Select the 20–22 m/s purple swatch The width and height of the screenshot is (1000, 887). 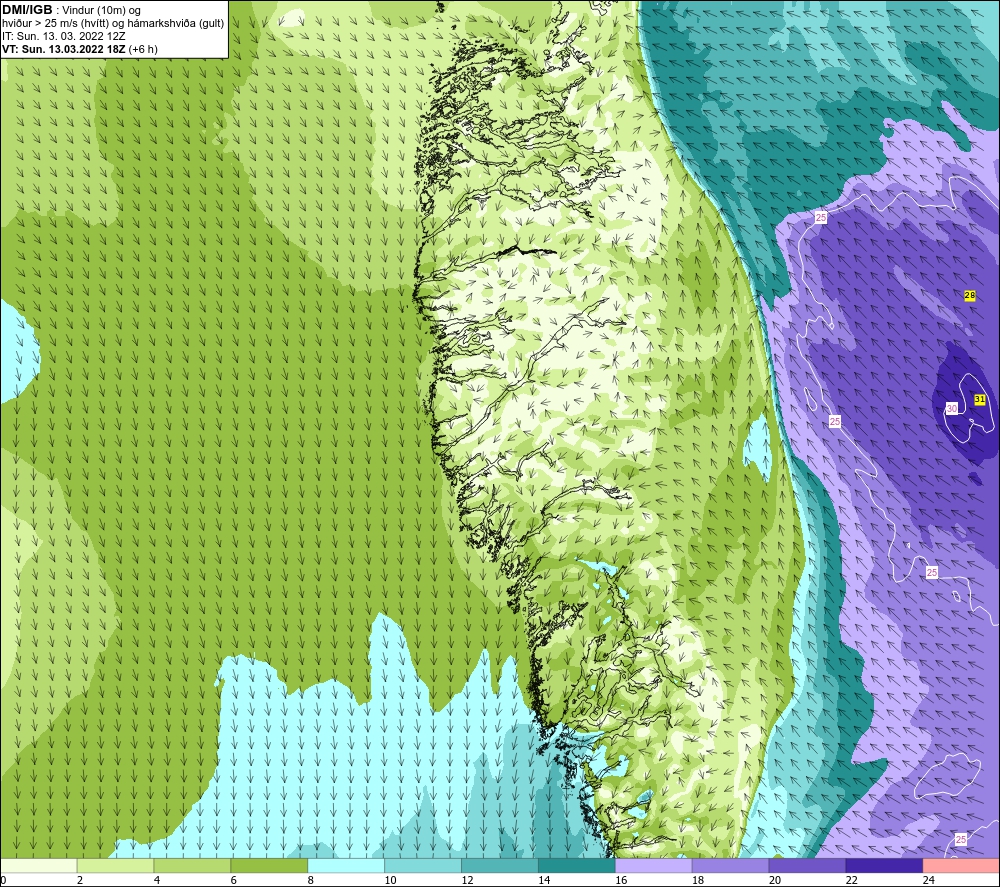(x=807, y=866)
